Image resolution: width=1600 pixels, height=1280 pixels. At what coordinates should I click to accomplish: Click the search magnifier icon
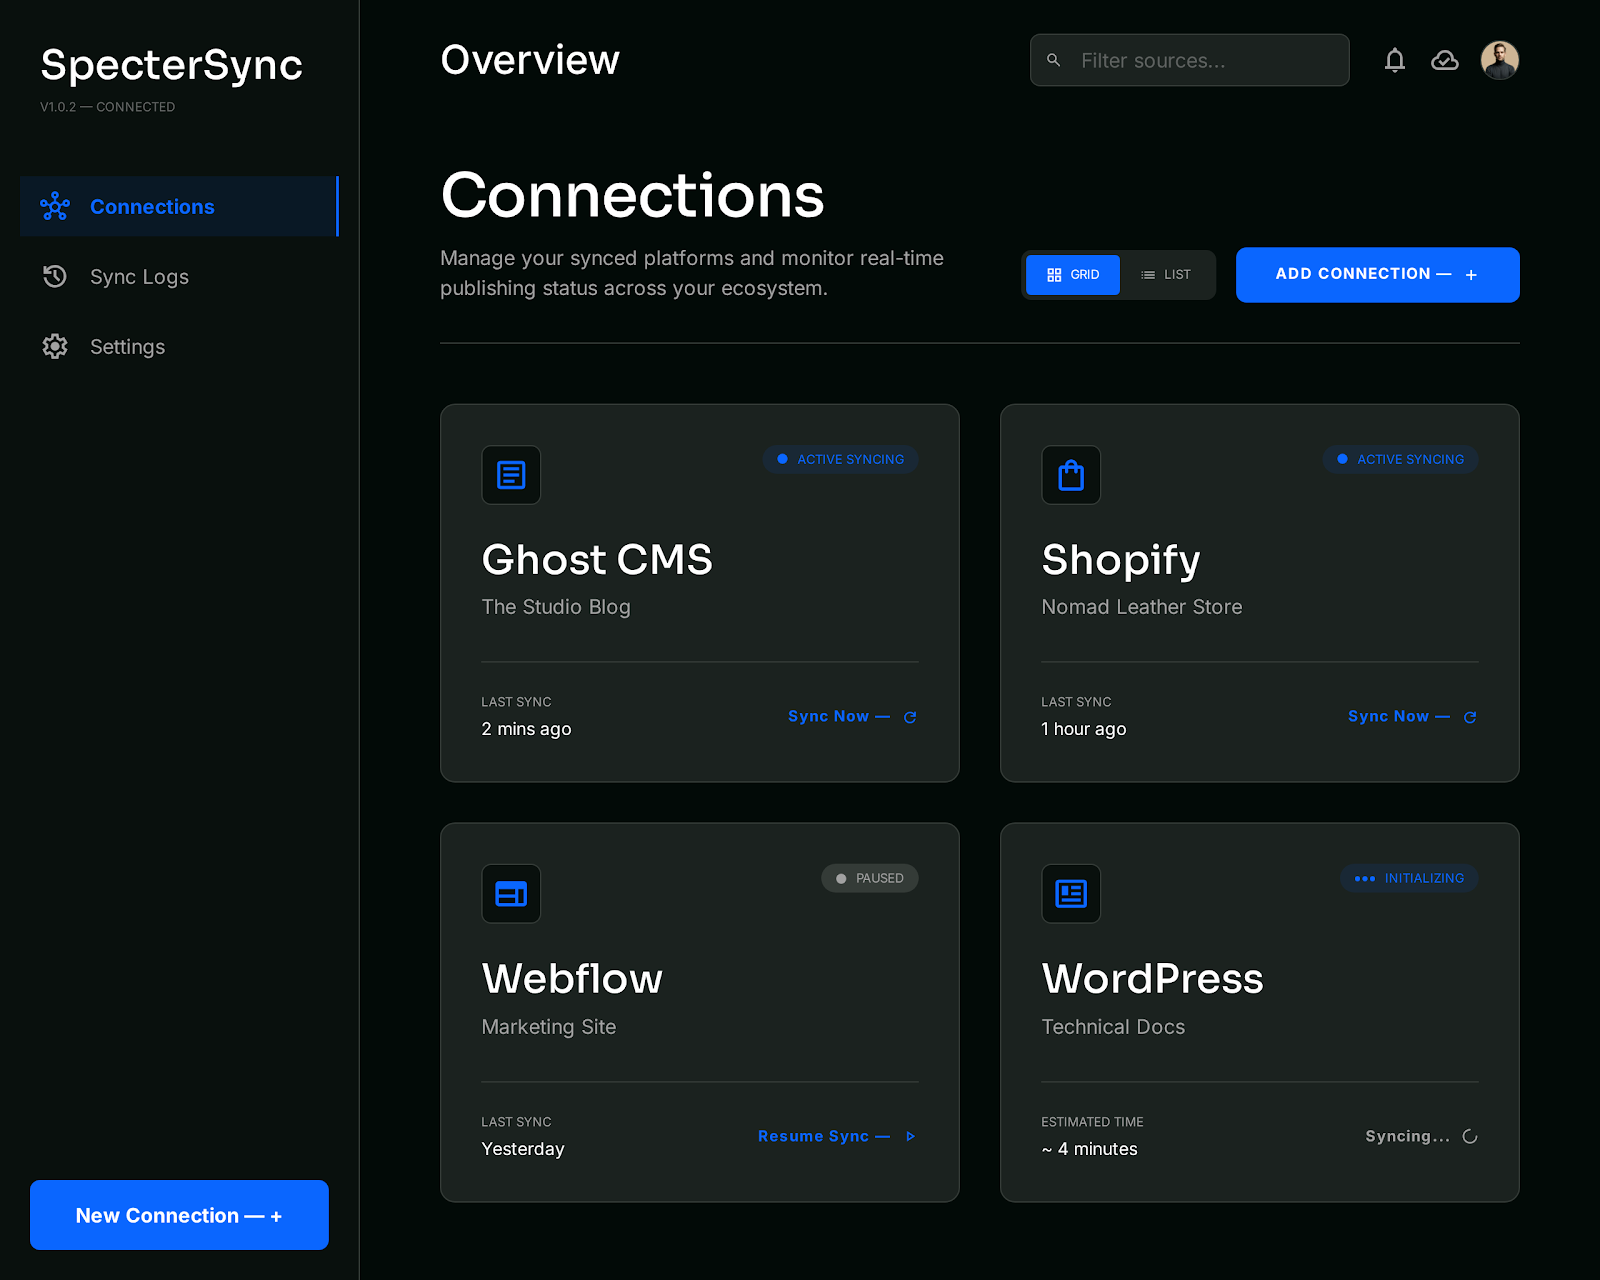click(1053, 60)
